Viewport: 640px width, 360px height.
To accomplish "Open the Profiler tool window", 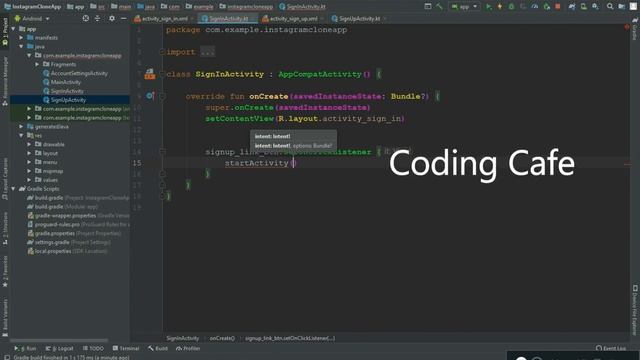I will pos(188,348).
